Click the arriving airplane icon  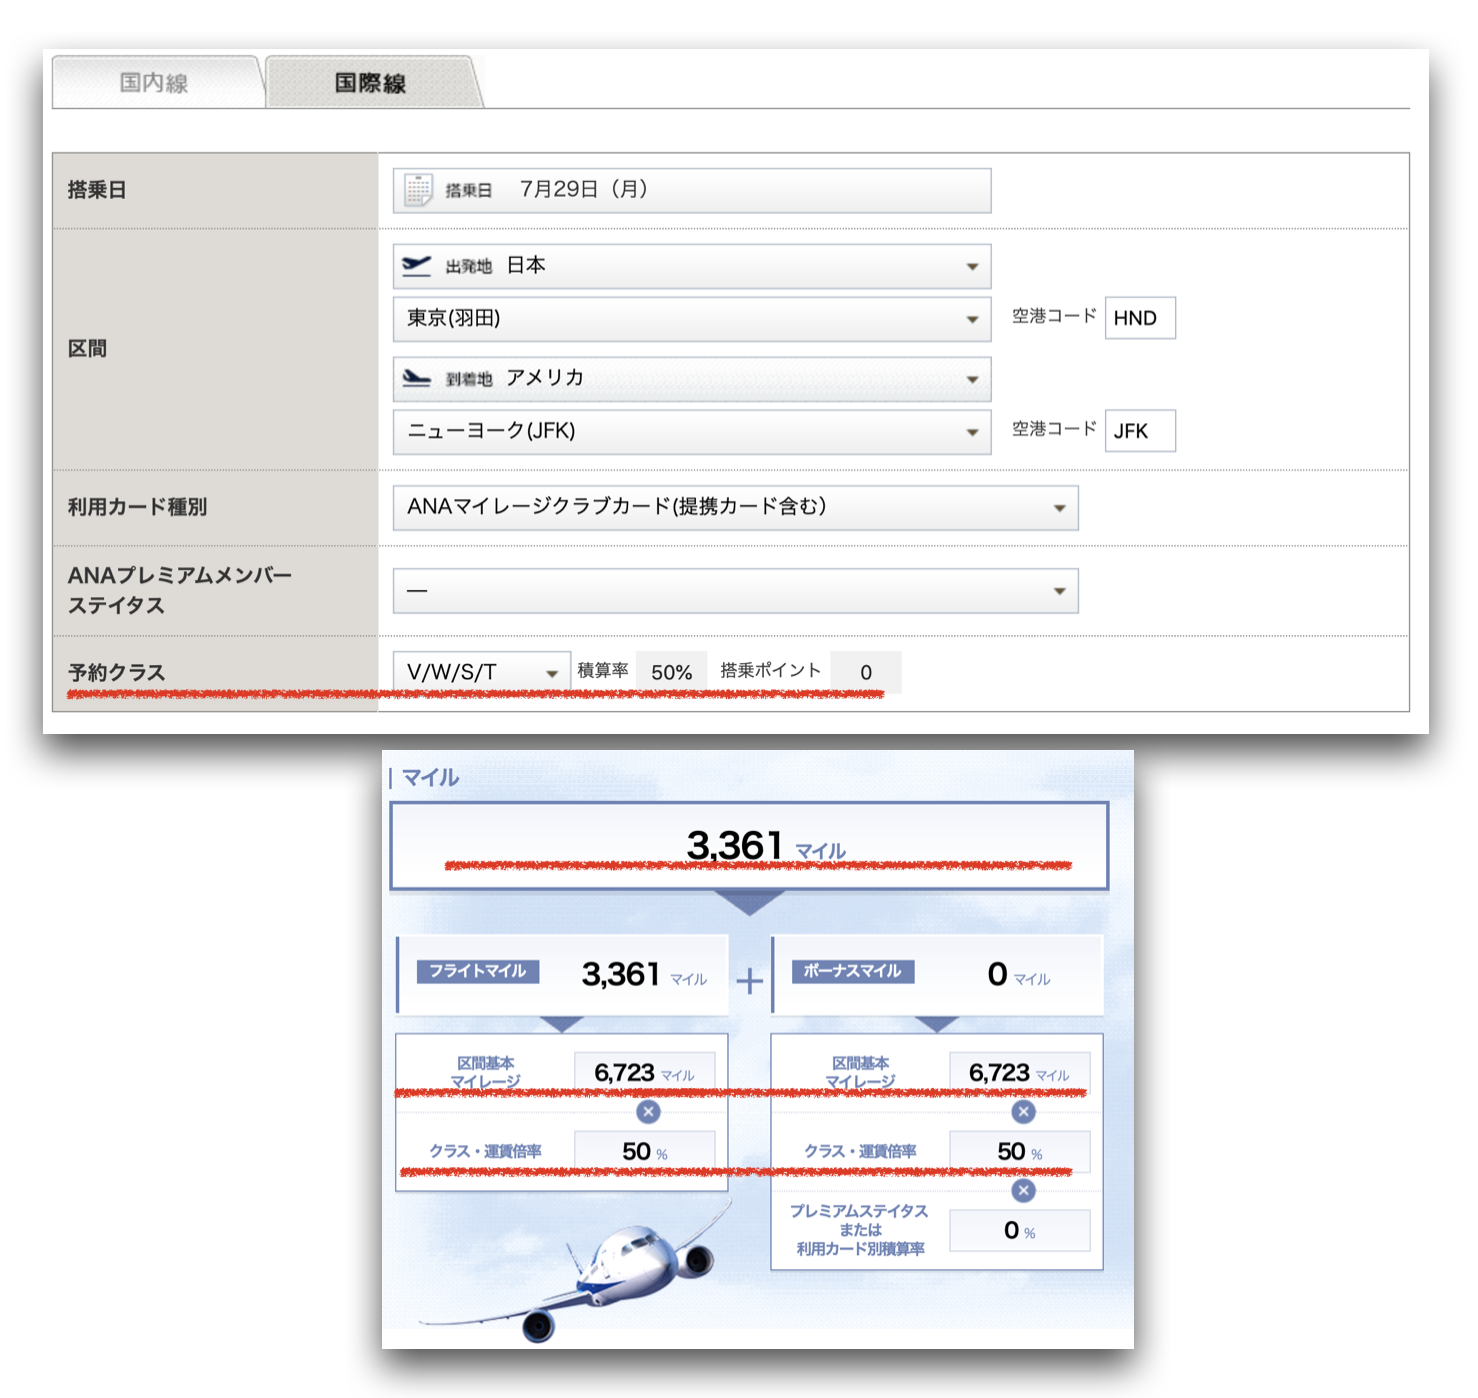tap(416, 378)
